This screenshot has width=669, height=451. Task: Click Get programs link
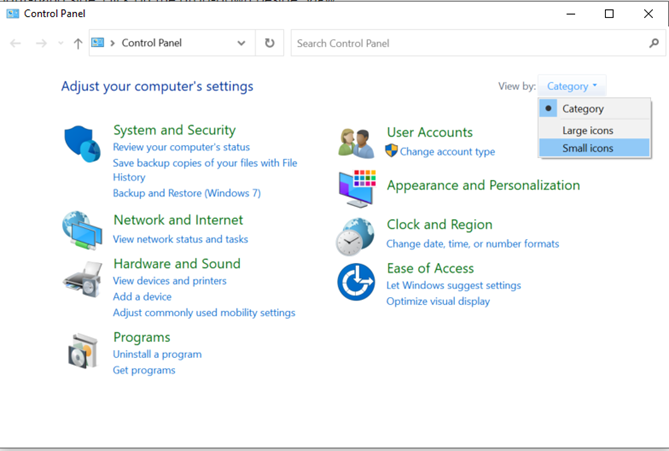(x=144, y=370)
